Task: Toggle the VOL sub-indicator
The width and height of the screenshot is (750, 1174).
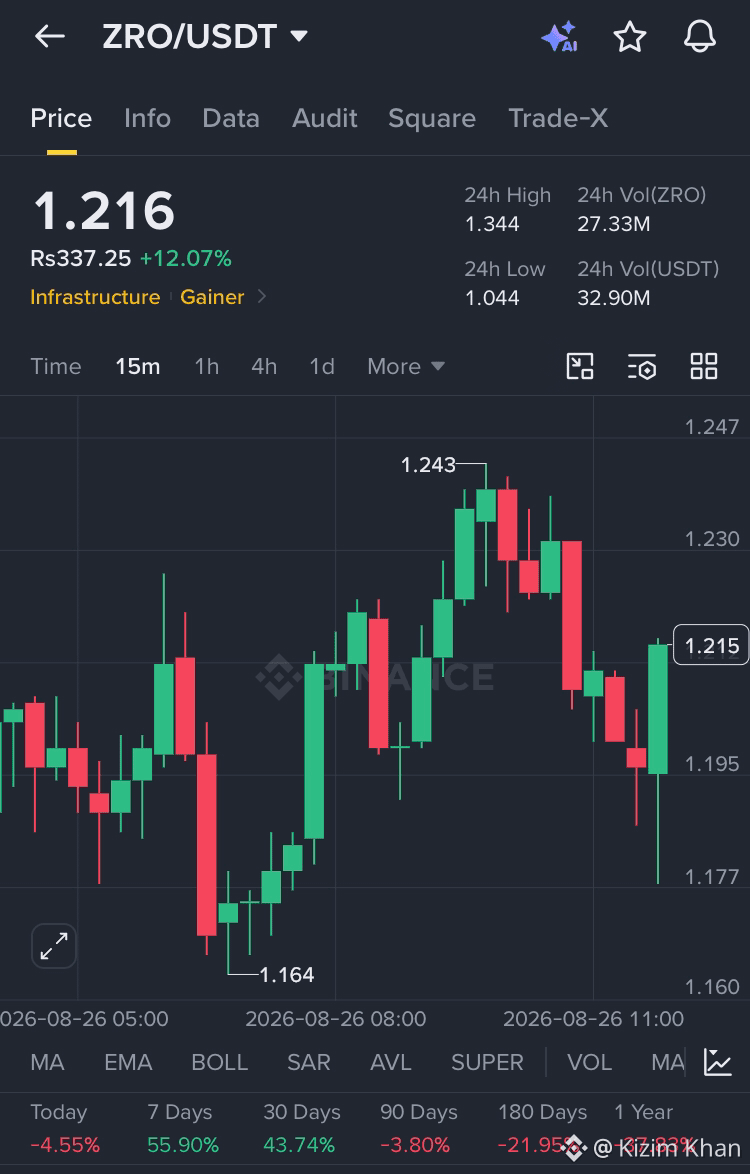Action: pos(590,1062)
